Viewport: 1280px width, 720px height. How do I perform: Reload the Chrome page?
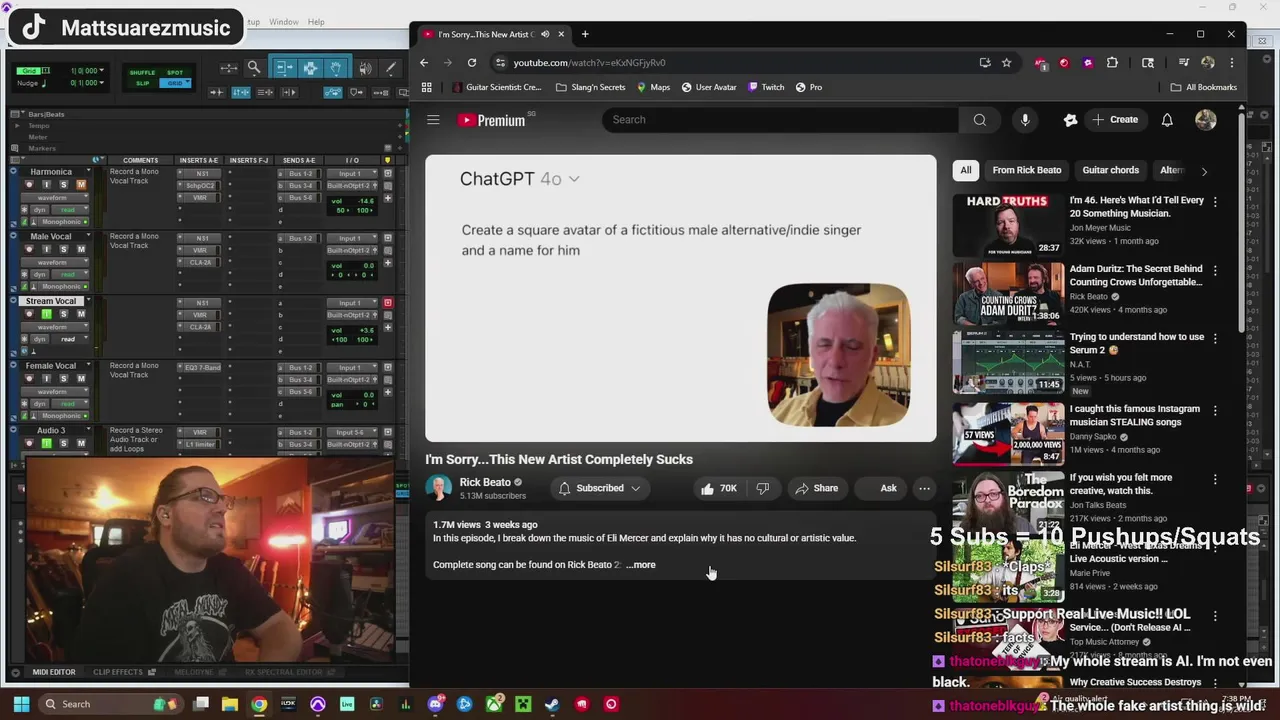coord(472,62)
